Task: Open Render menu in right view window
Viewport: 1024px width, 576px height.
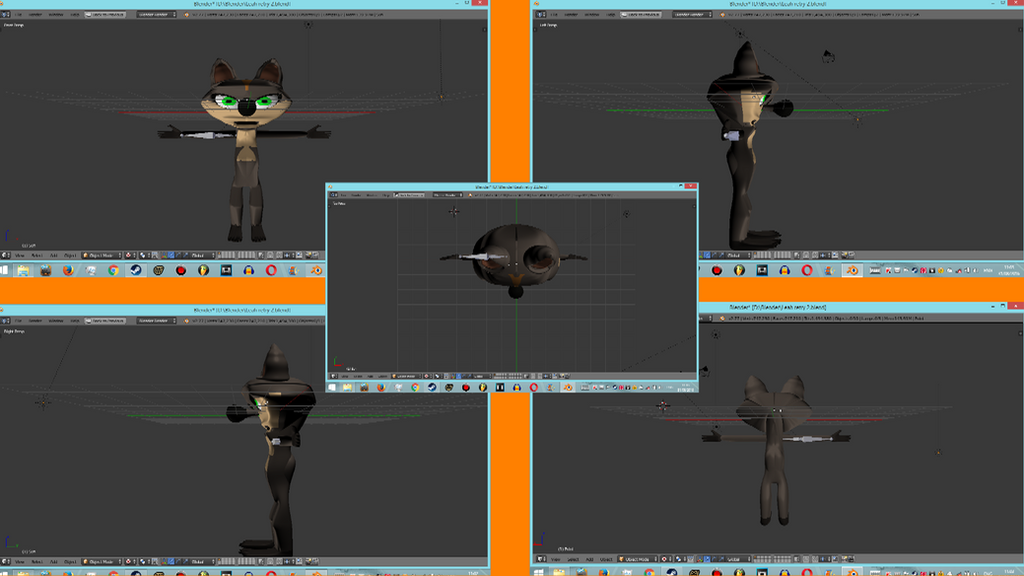Action: pos(35,321)
